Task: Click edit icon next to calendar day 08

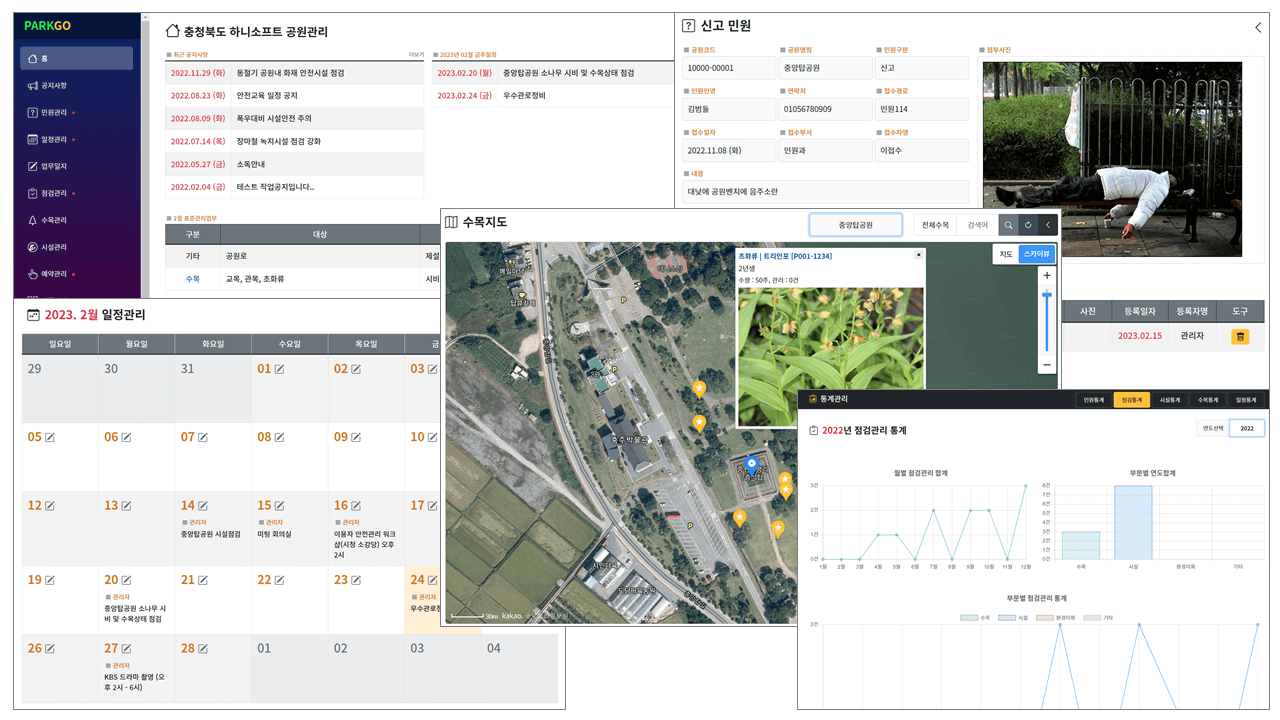Action: 280,438
